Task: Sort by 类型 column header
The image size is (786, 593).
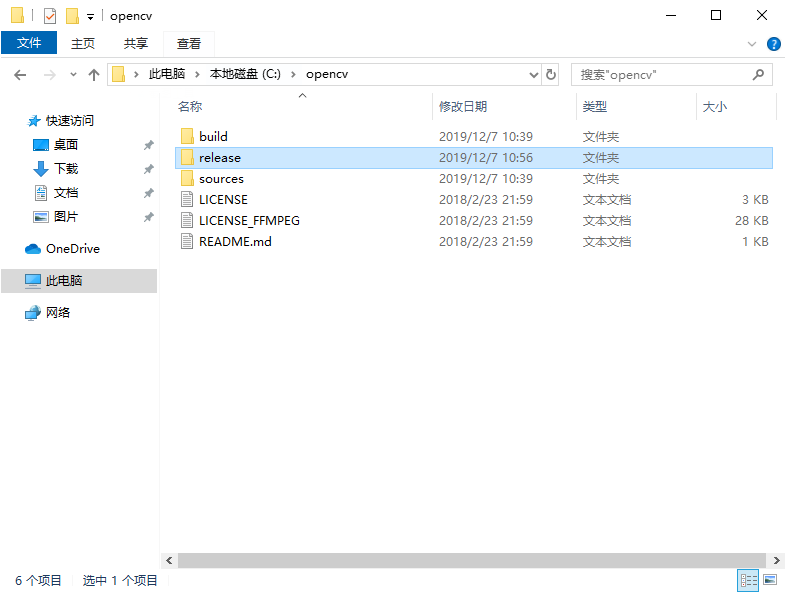Action: tap(595, 106)
